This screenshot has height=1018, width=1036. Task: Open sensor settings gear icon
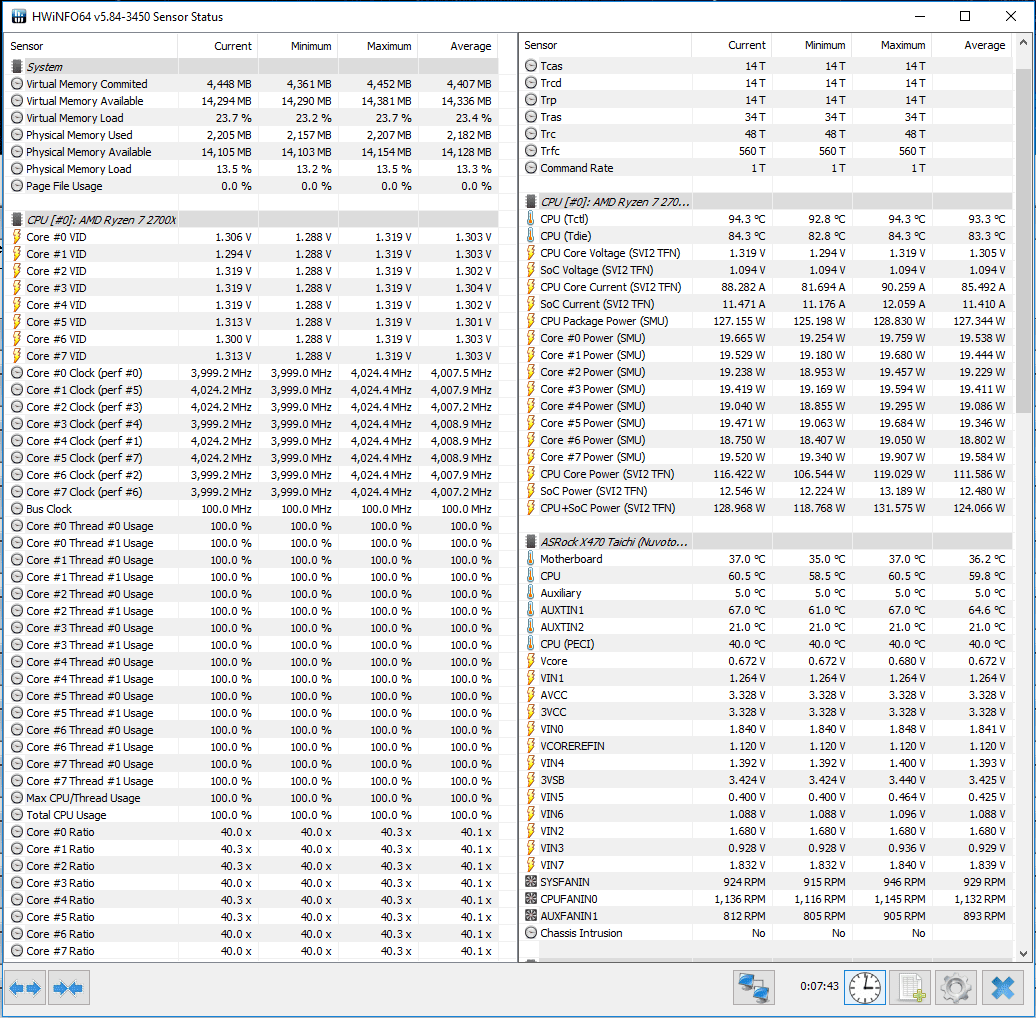tap(956, 988)
